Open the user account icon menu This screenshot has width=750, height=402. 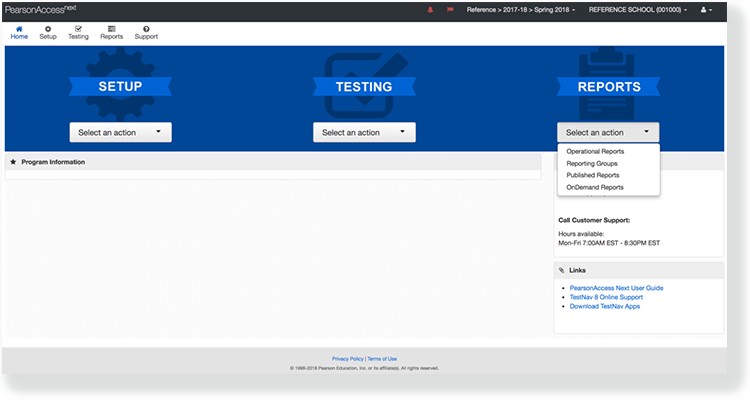click(x=705, y=10)
